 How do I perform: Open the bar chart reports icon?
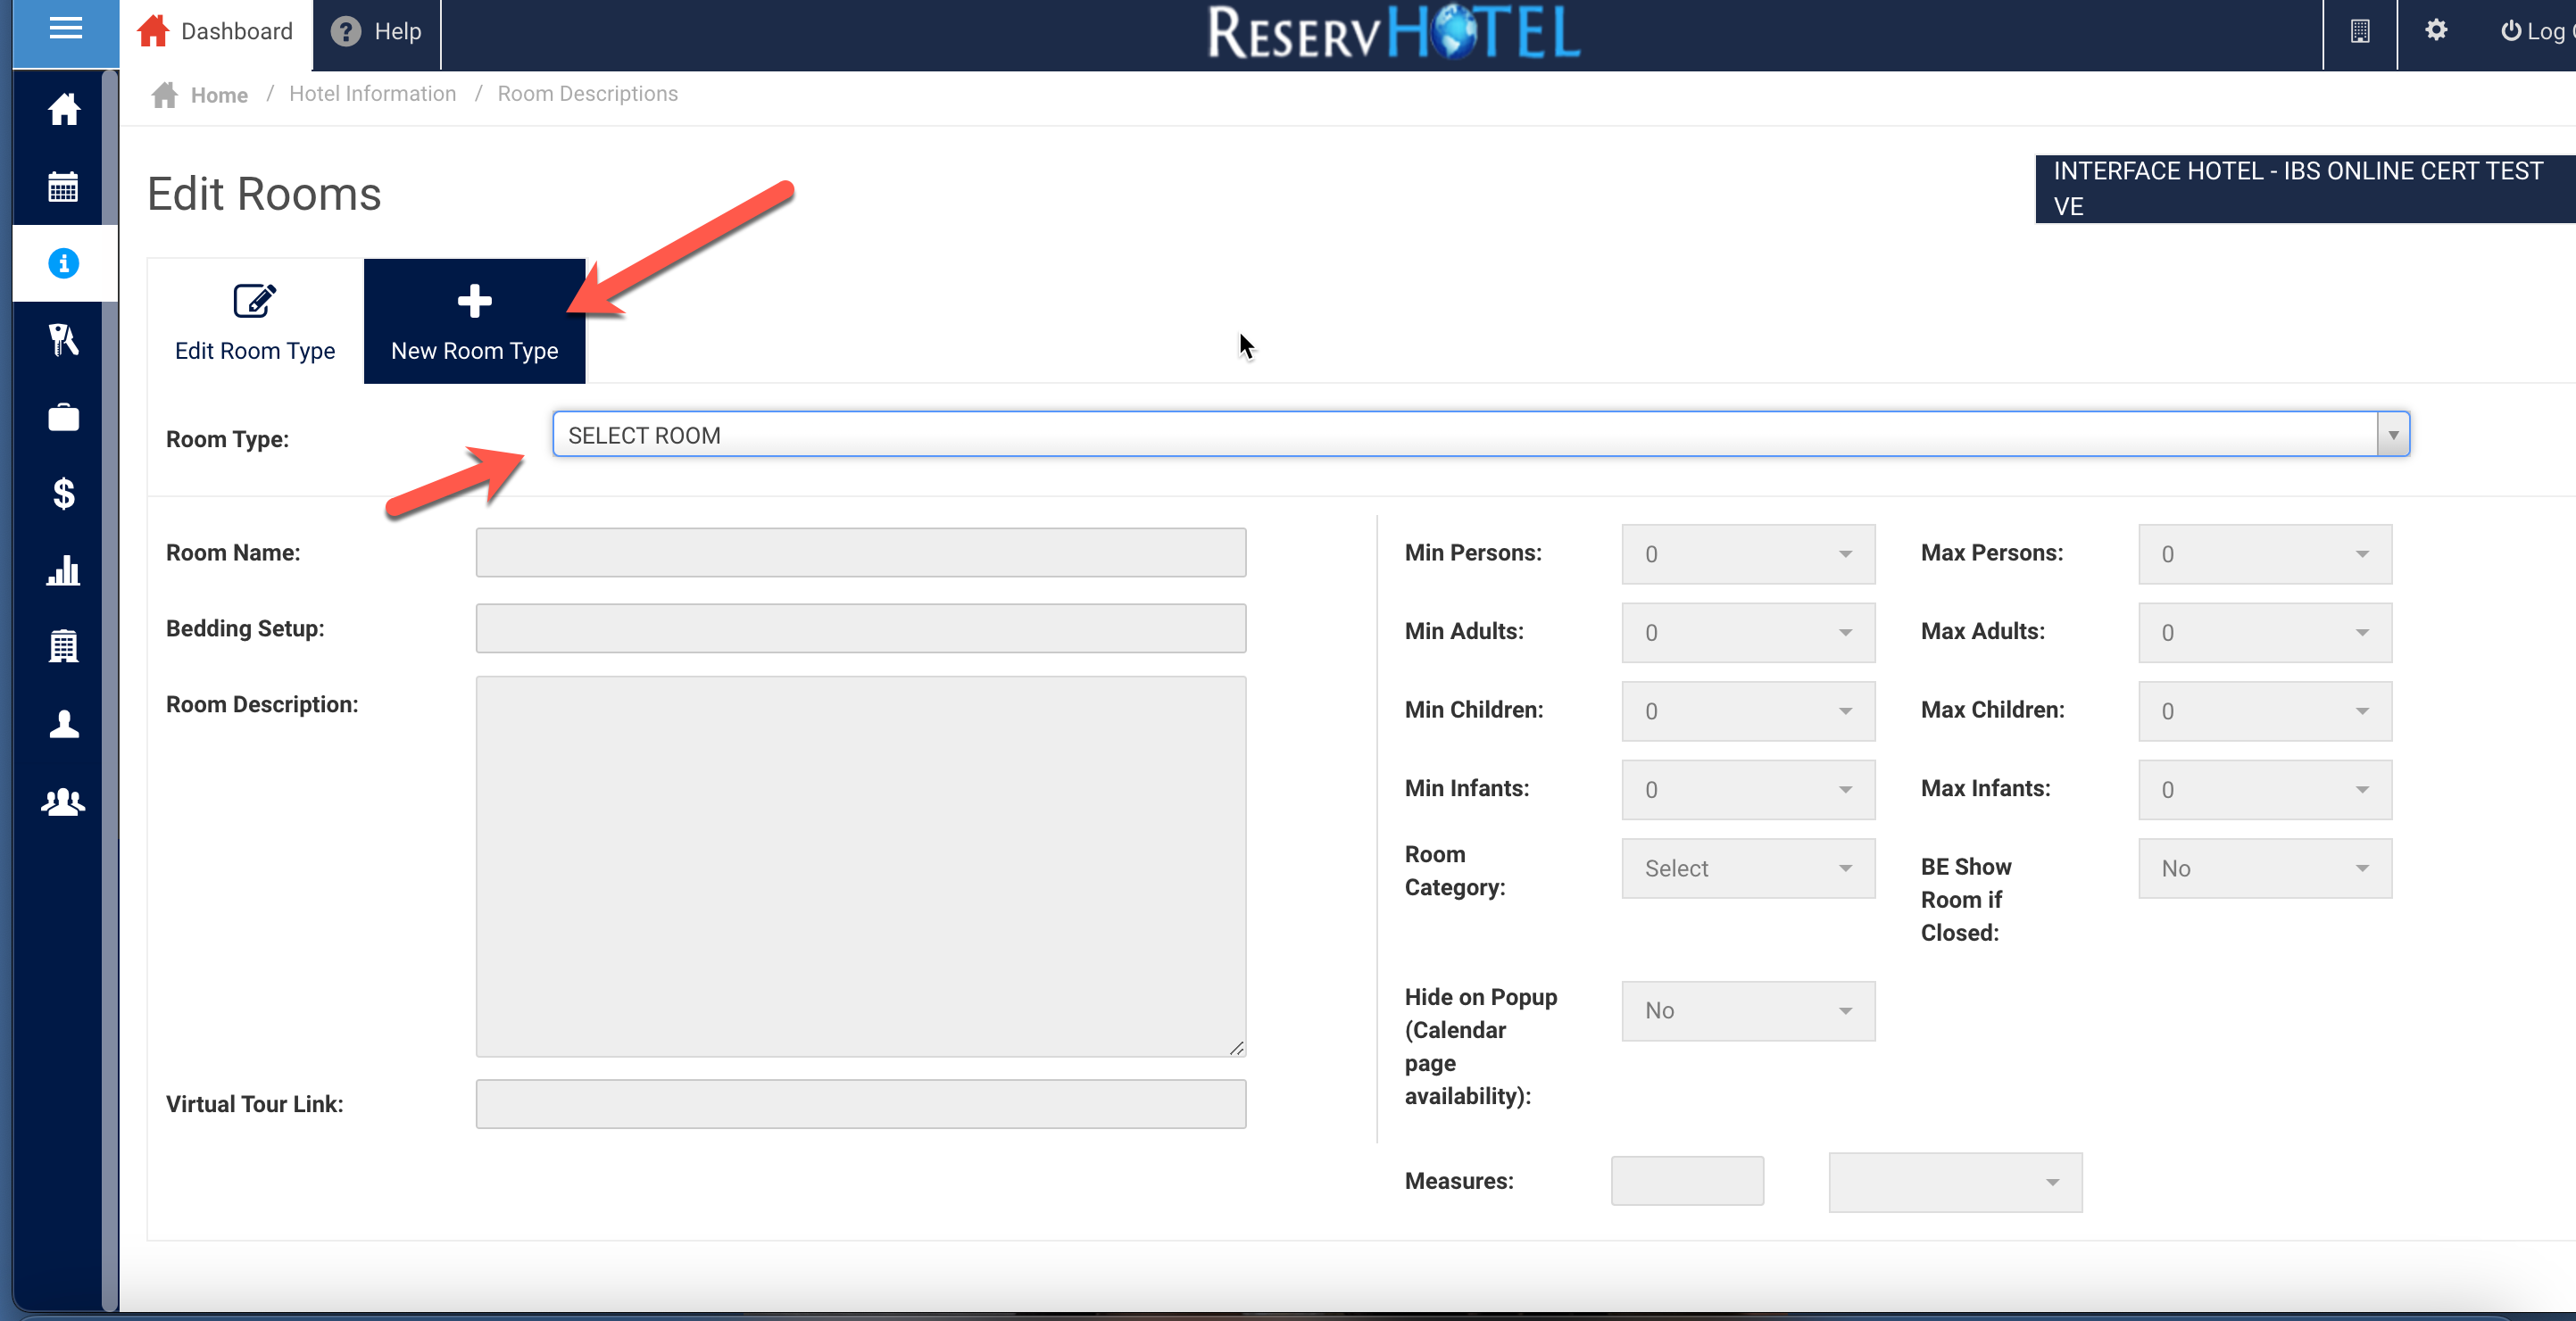pos(63,570)
